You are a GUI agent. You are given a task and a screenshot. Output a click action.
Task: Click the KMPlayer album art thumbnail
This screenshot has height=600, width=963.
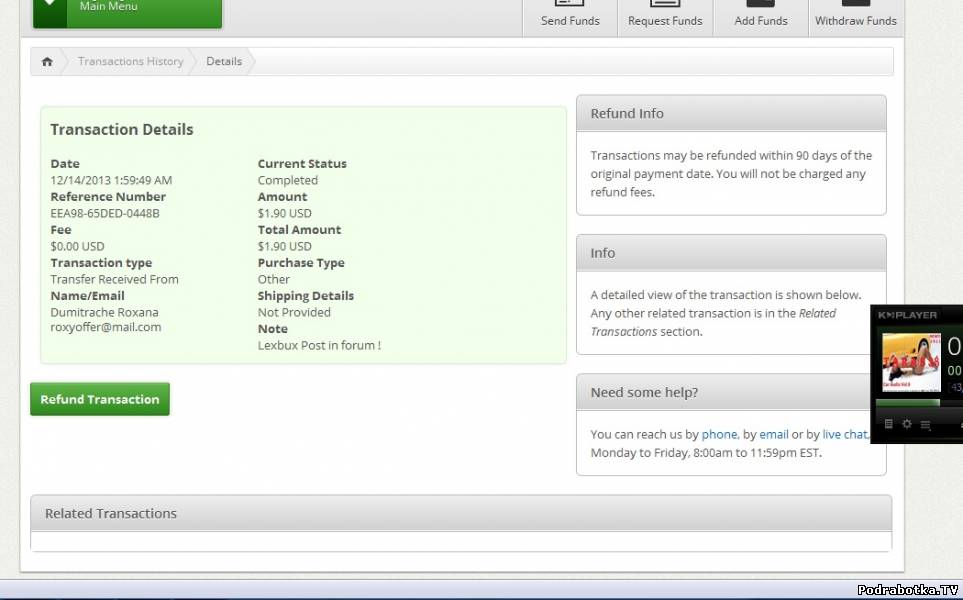click(910, 362)
